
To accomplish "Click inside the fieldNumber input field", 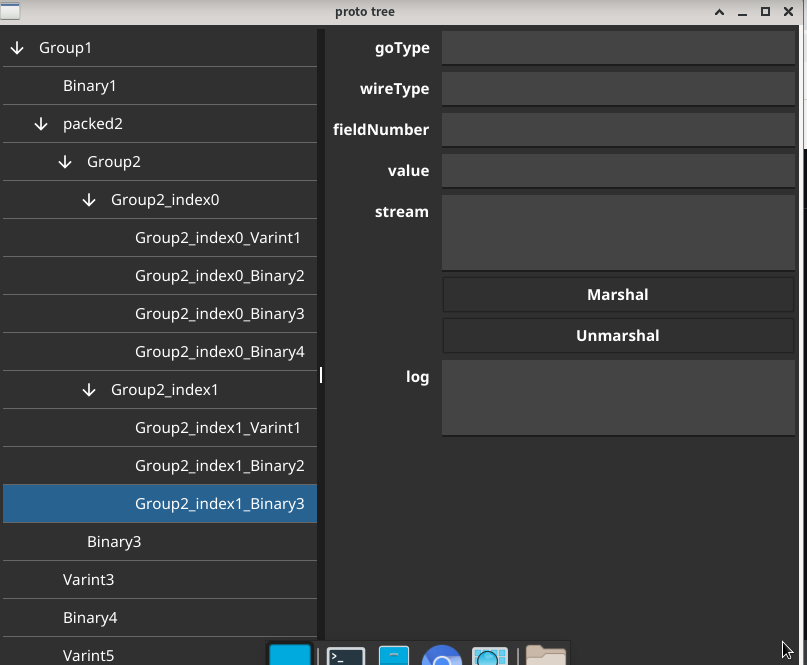I will point(617,129).
